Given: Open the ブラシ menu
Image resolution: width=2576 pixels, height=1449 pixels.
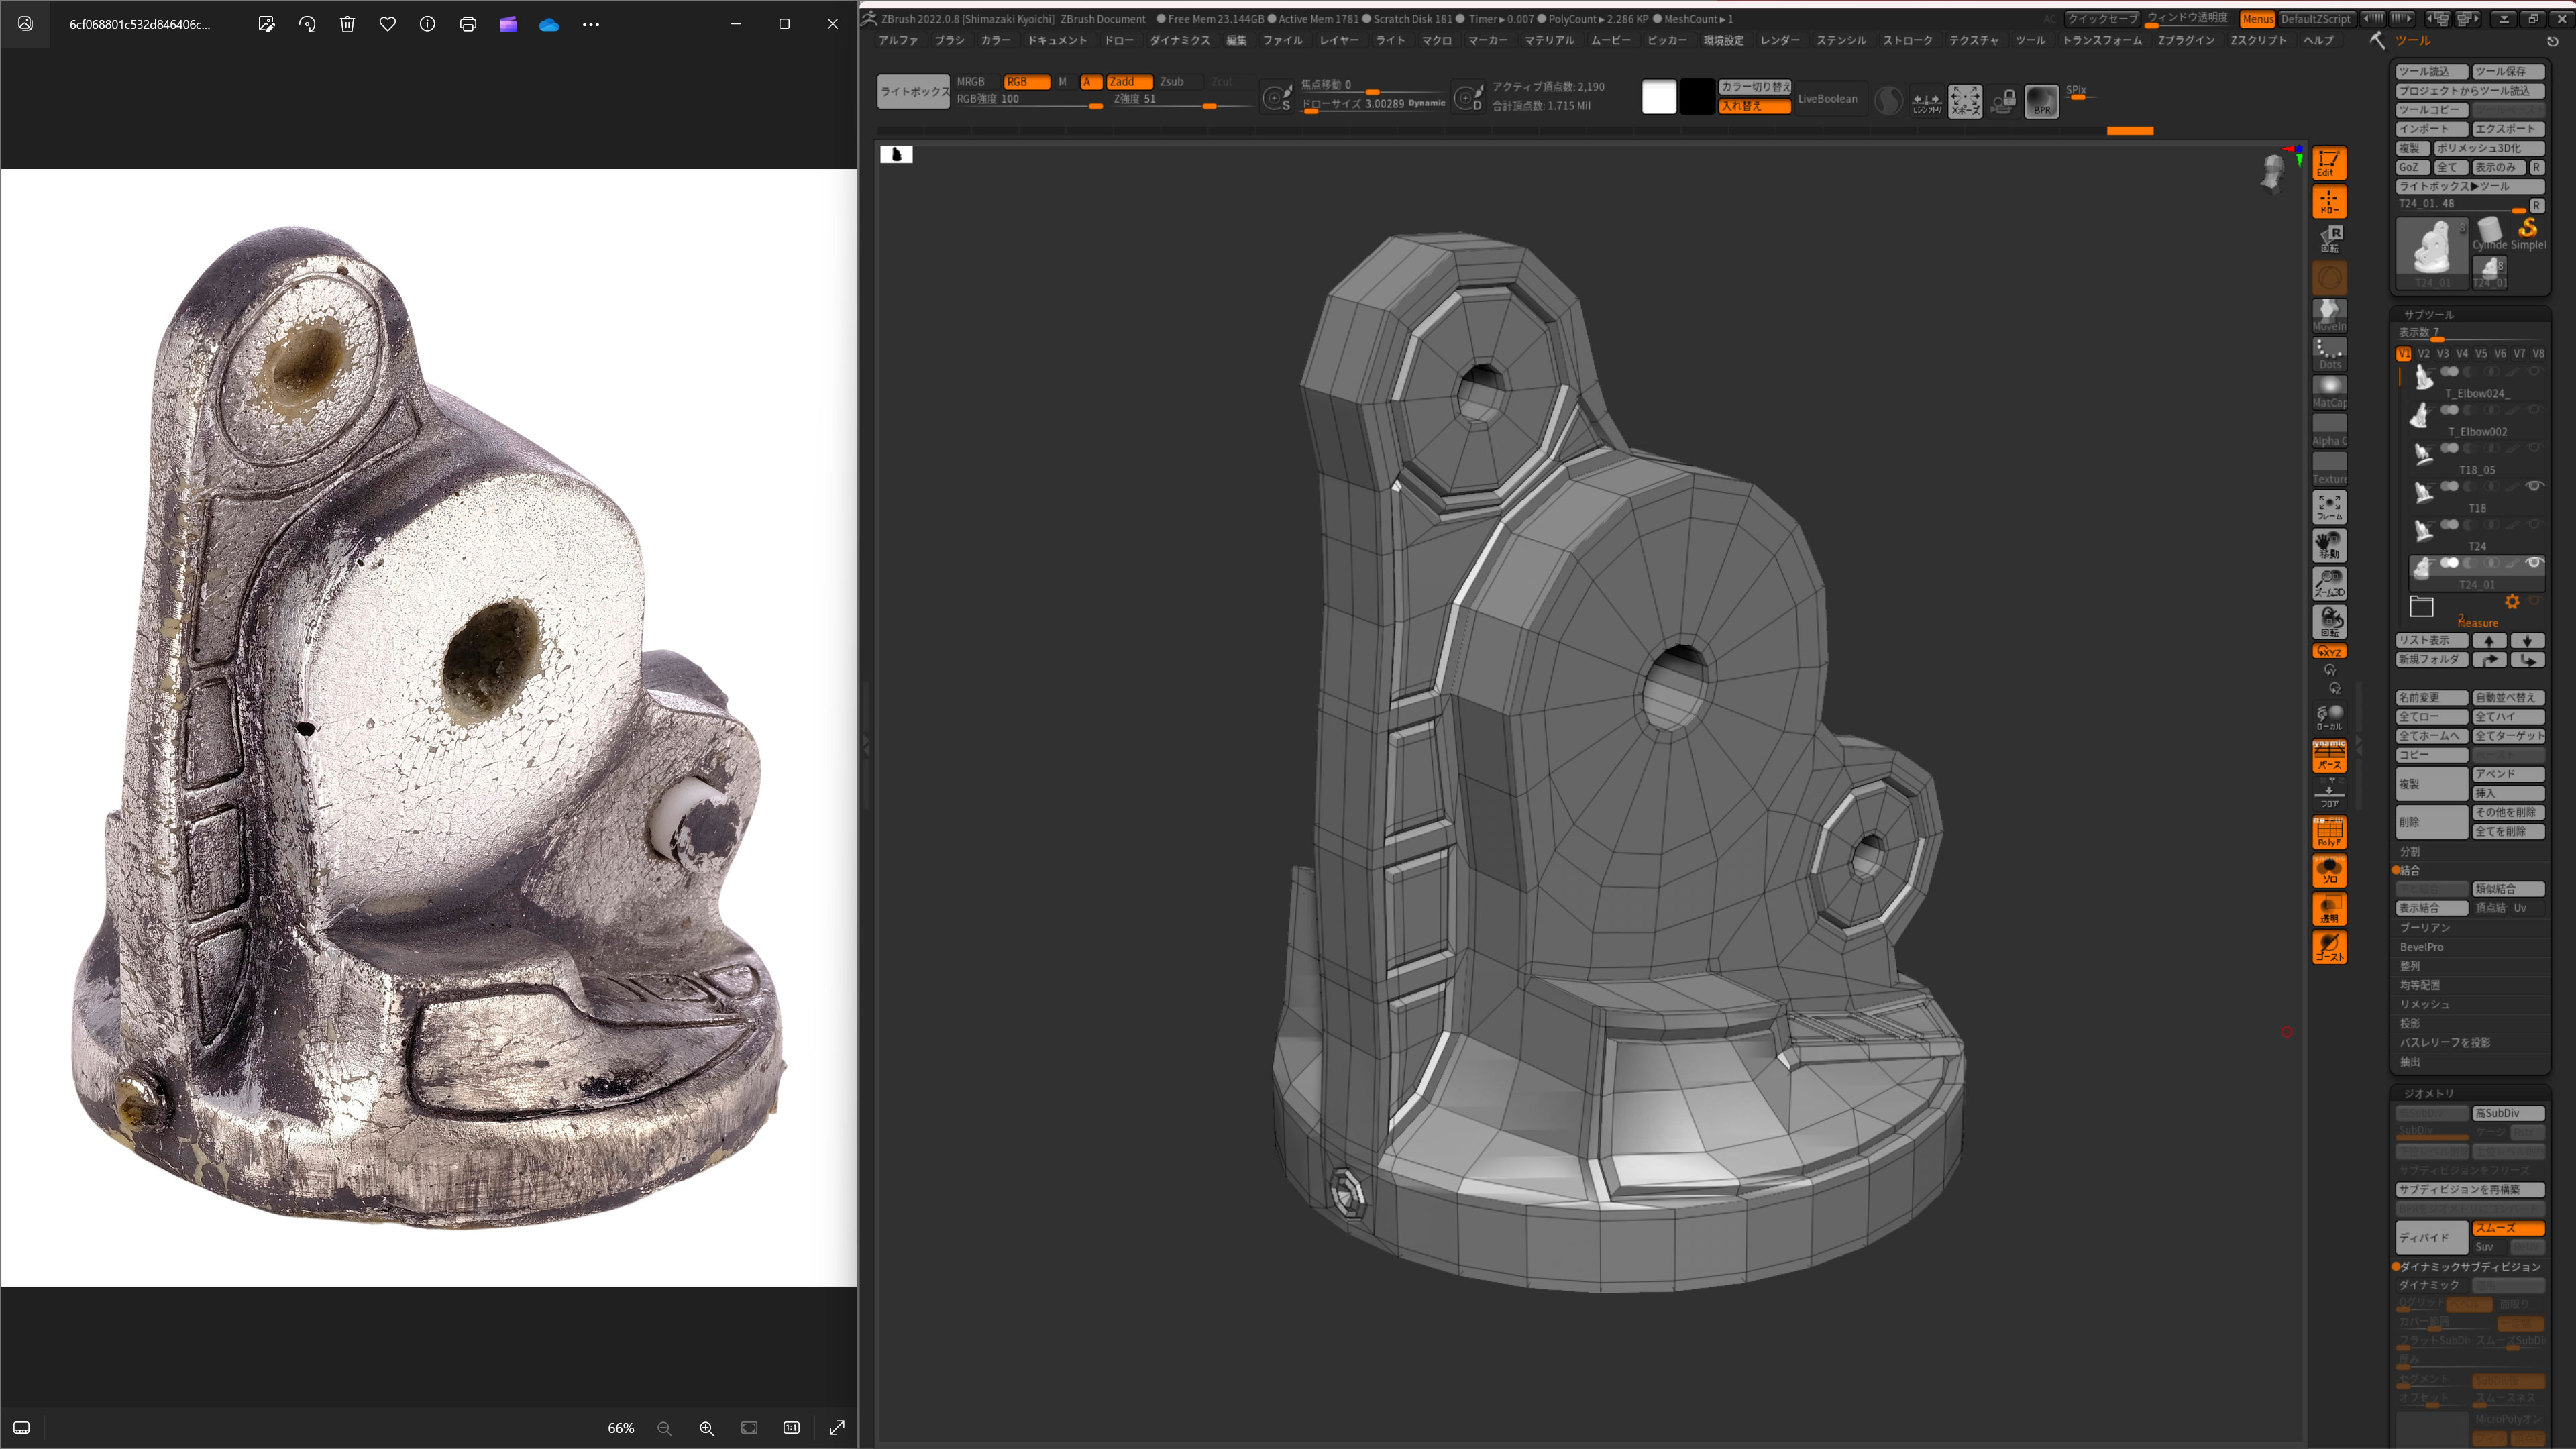Looking at the screenshot, I should point(949,40).
